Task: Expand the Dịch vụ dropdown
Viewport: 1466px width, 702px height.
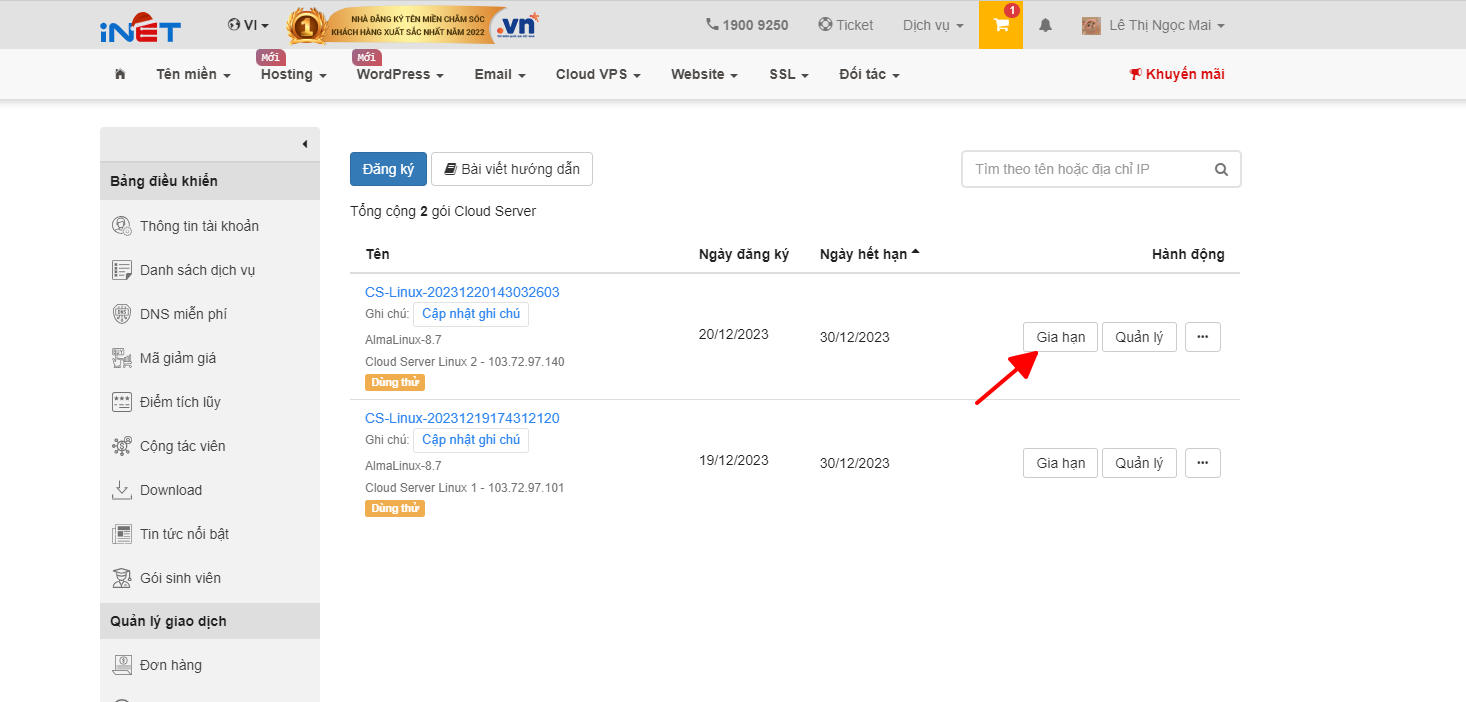Action: [x=931, y=25]
